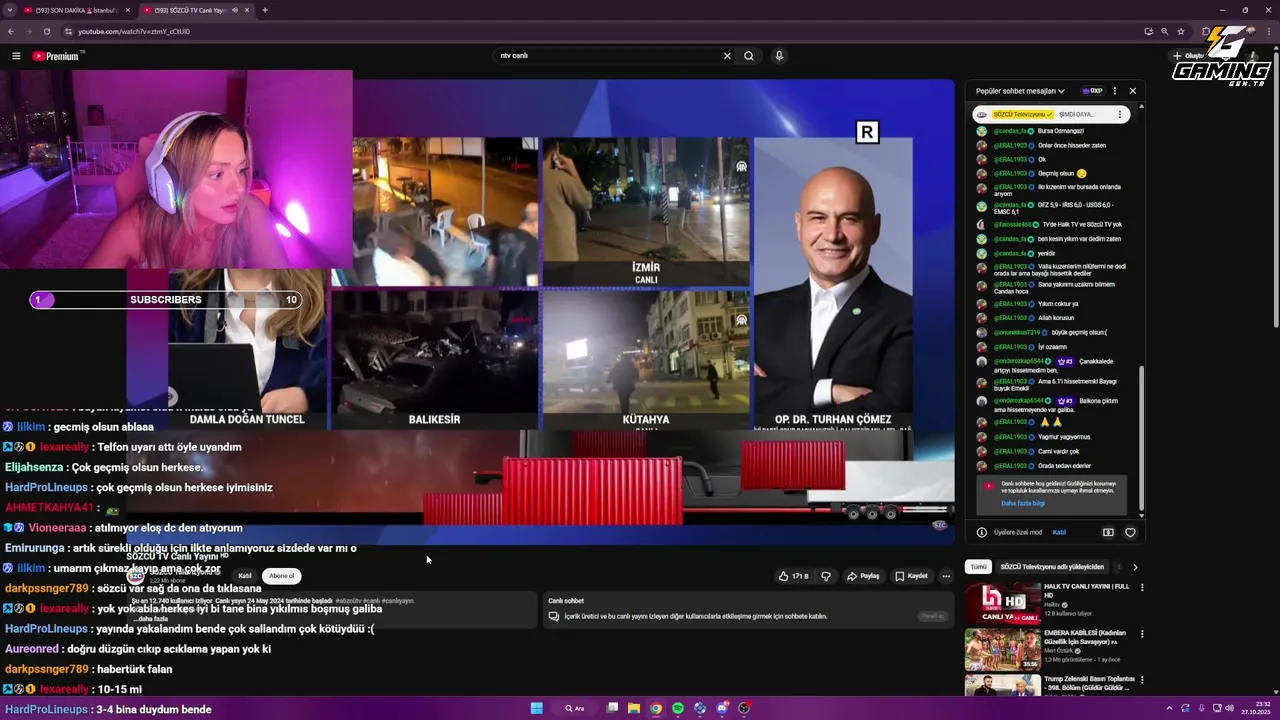Click chat message 'Yağmur yağıyormuş'
This screenshot has height=720, width=1280.
tap(1064, 437)
